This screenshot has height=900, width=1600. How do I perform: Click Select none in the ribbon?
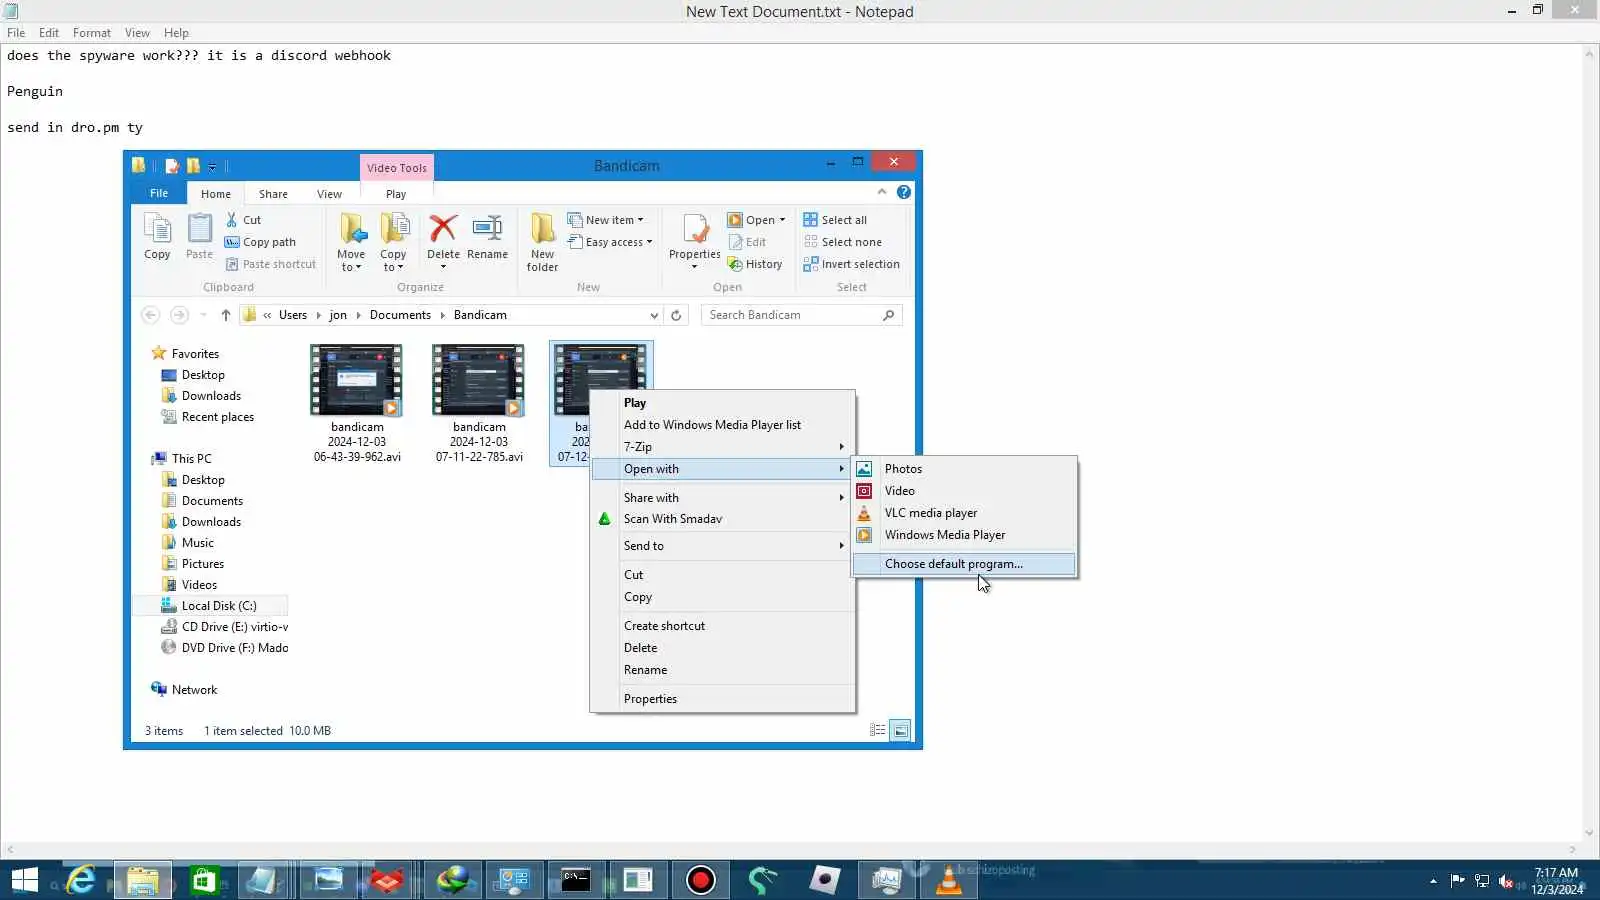click(842, 242)
